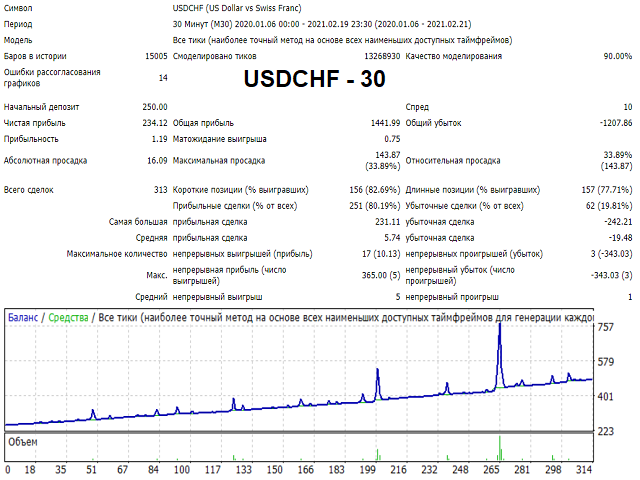Click the Спред value 10
The height and width of the screenshot is (480, 640).
click(x=628, y=107)
